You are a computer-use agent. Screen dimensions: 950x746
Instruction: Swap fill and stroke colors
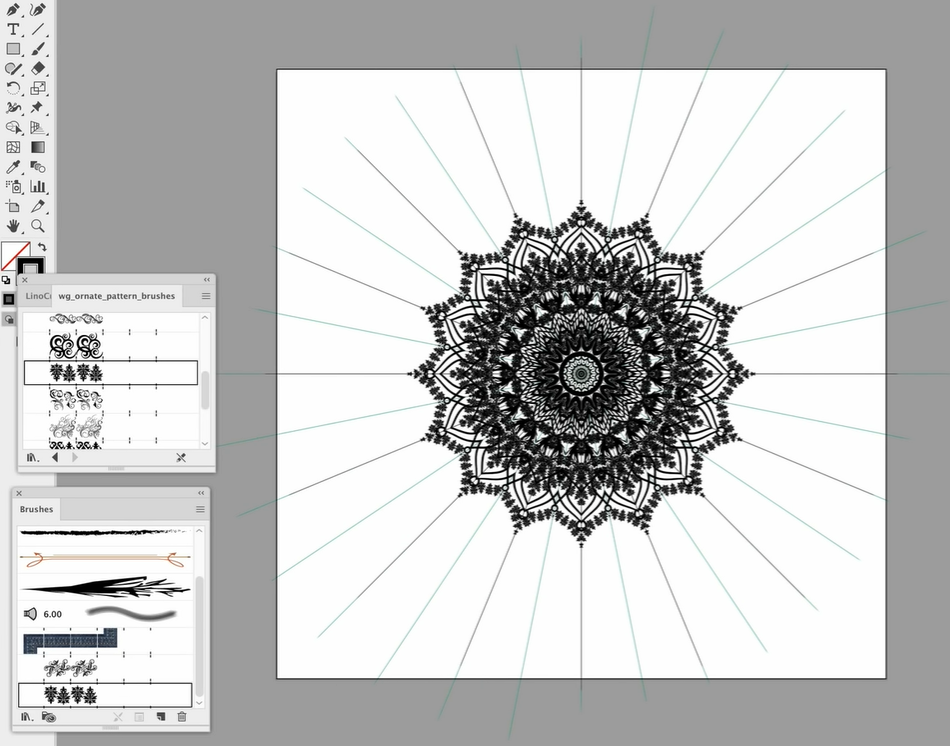point(42,247)
